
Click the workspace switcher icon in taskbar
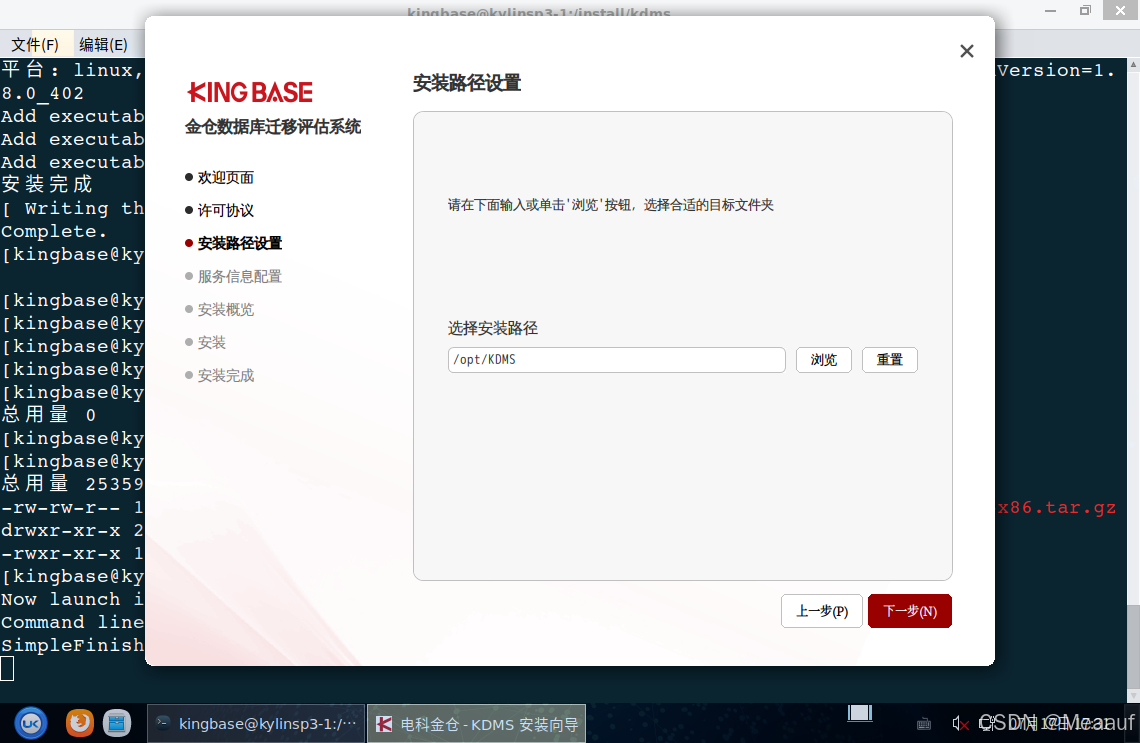[x=860, y=713]
